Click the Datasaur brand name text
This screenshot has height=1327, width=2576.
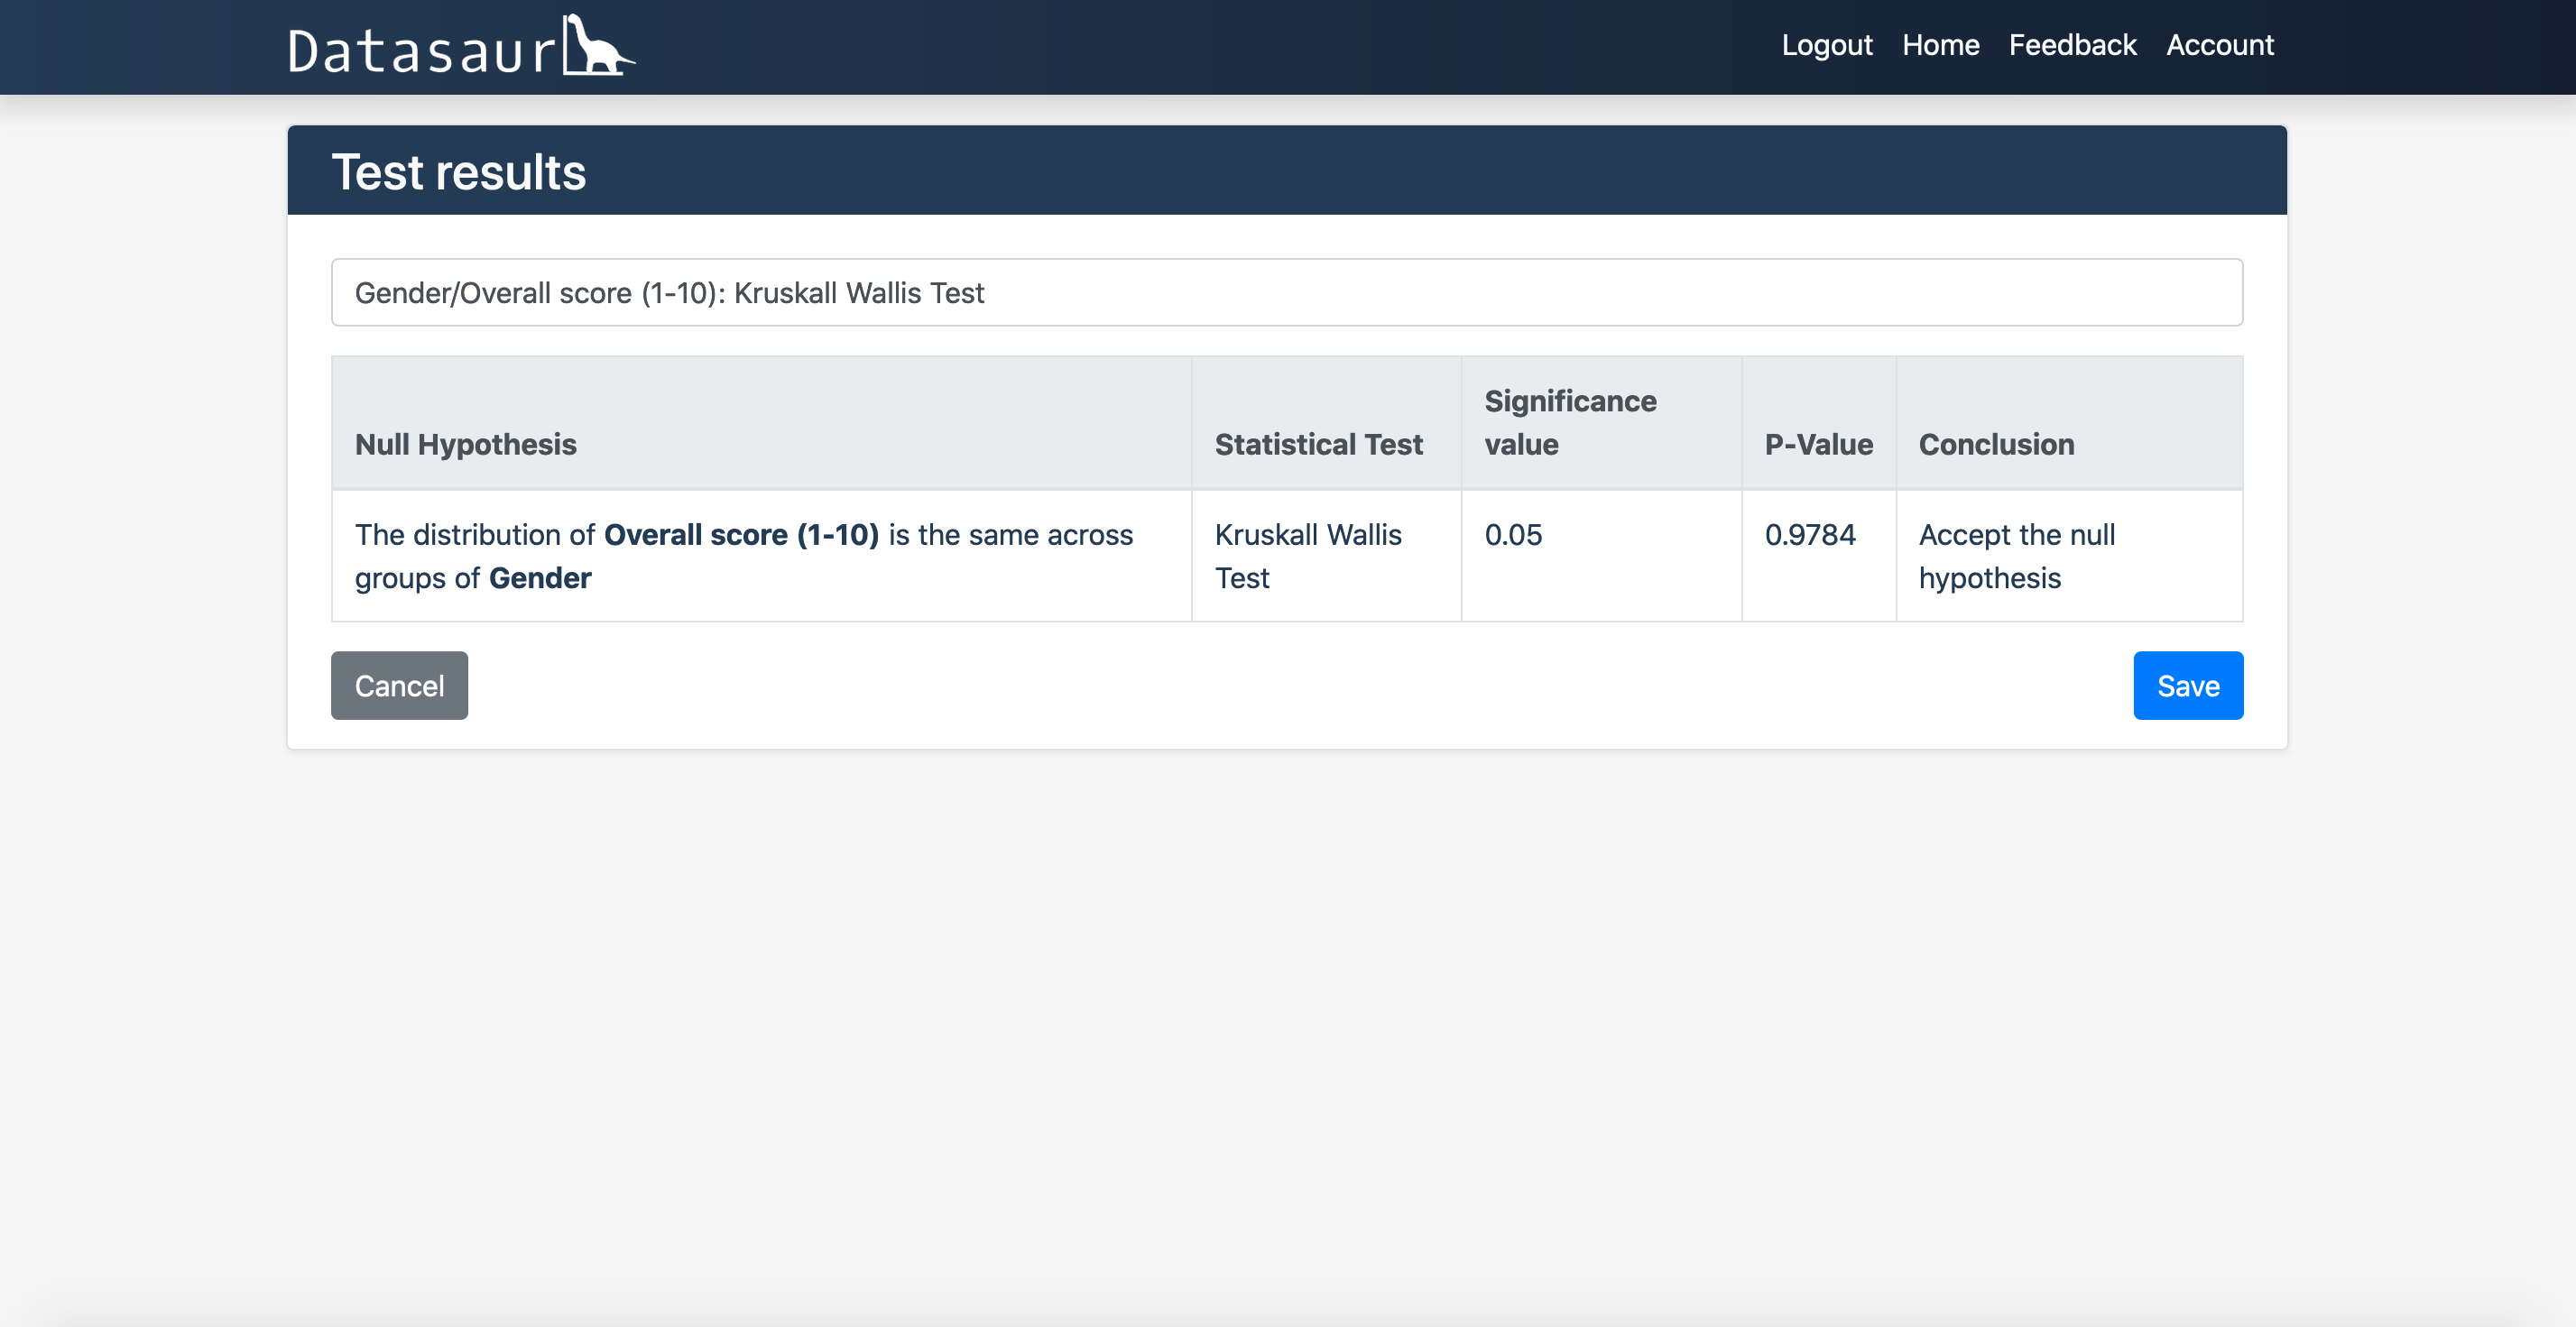tap(420, 51)
